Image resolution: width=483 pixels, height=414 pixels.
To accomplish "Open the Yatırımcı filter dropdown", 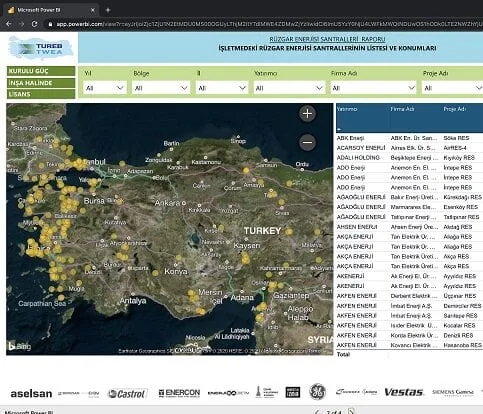I will [x=289, y=88].
